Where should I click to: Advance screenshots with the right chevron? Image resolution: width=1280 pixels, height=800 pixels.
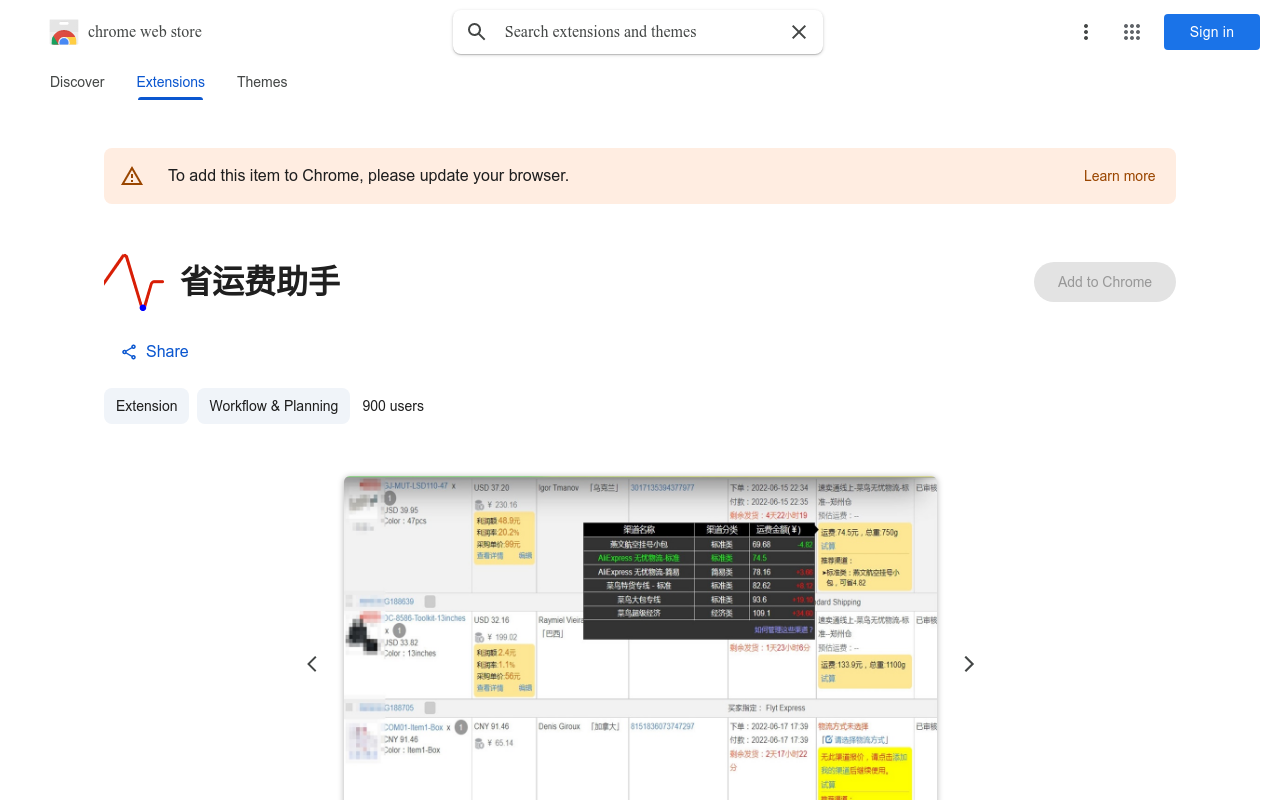[968, 663]
